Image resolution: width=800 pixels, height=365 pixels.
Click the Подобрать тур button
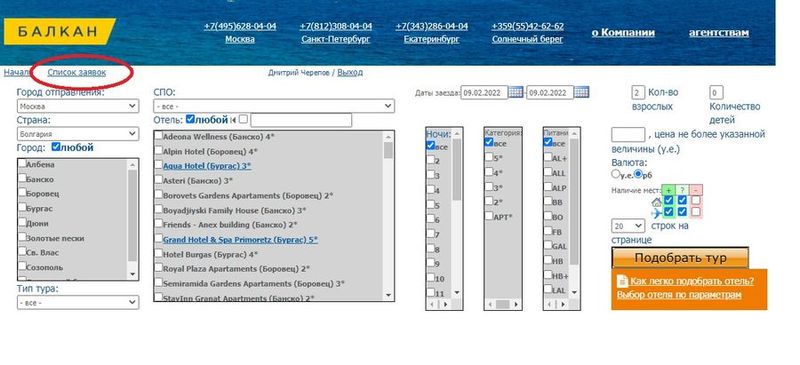point(680,258)
